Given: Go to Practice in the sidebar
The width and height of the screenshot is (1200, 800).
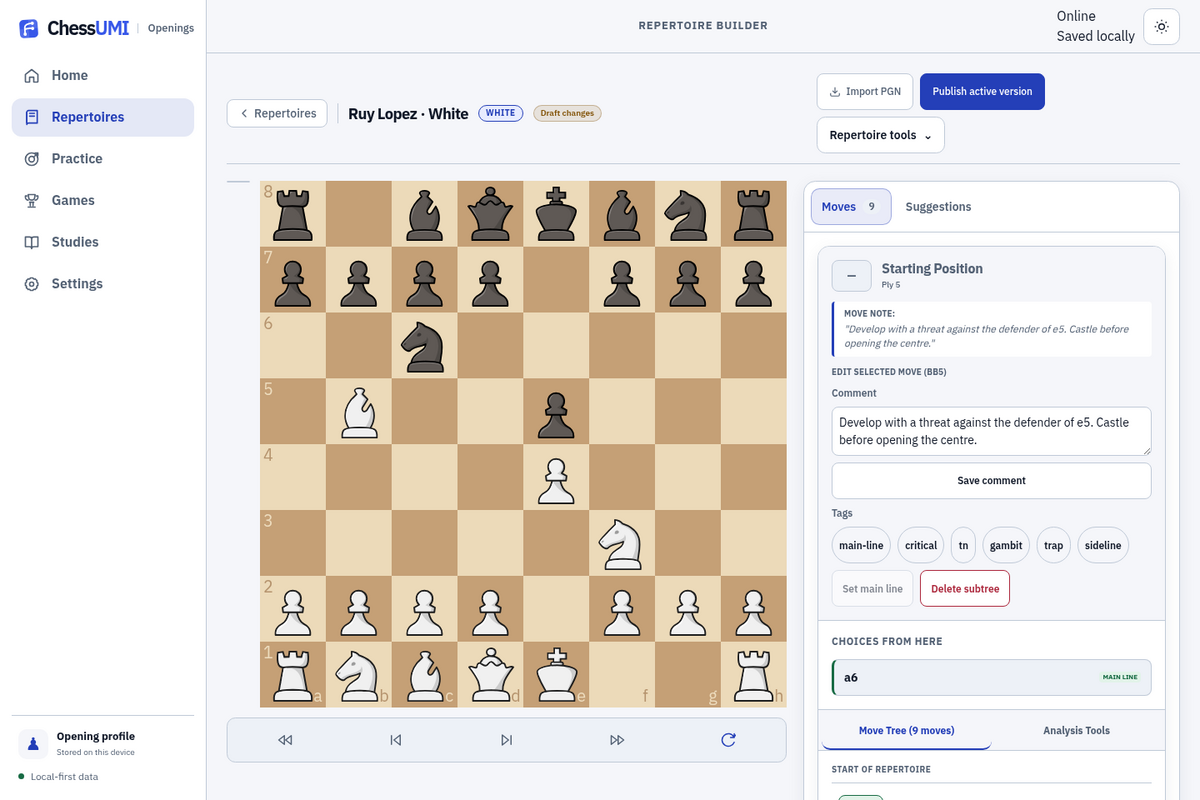Looking at the screenshot, I should tap(103, 159).
